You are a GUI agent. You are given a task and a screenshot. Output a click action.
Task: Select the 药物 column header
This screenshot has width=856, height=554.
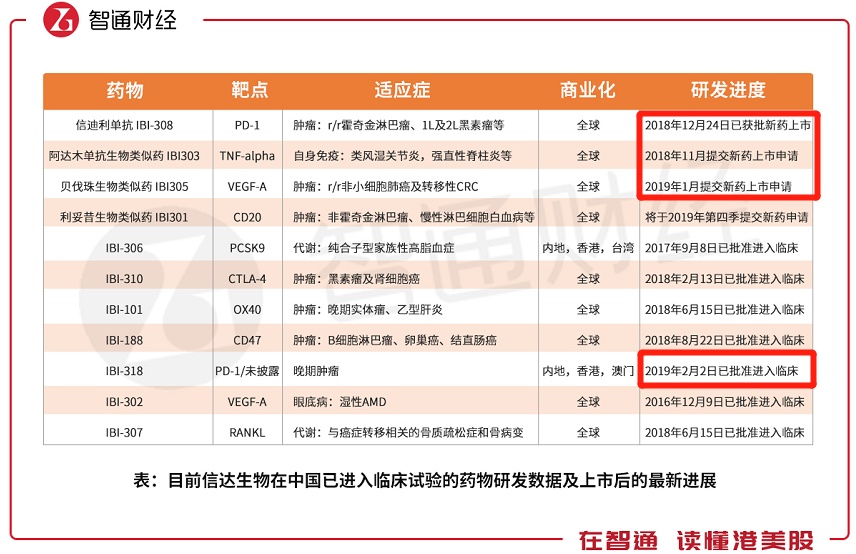[125, 90]
